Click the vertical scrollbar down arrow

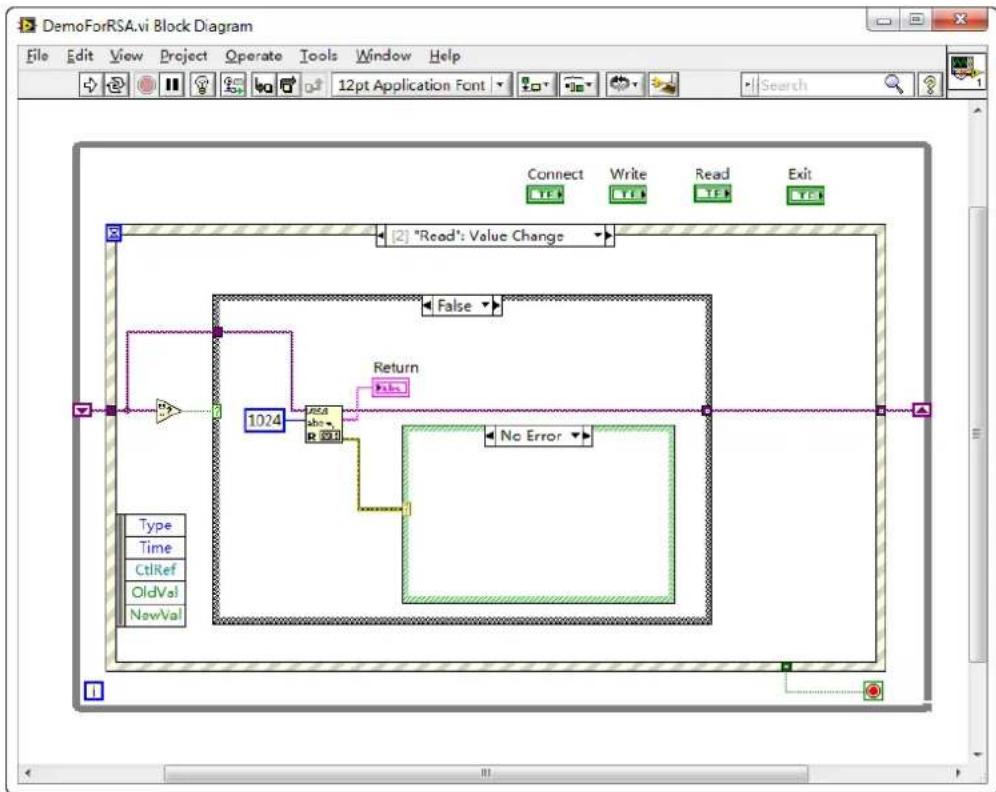[x=977, y=755]
